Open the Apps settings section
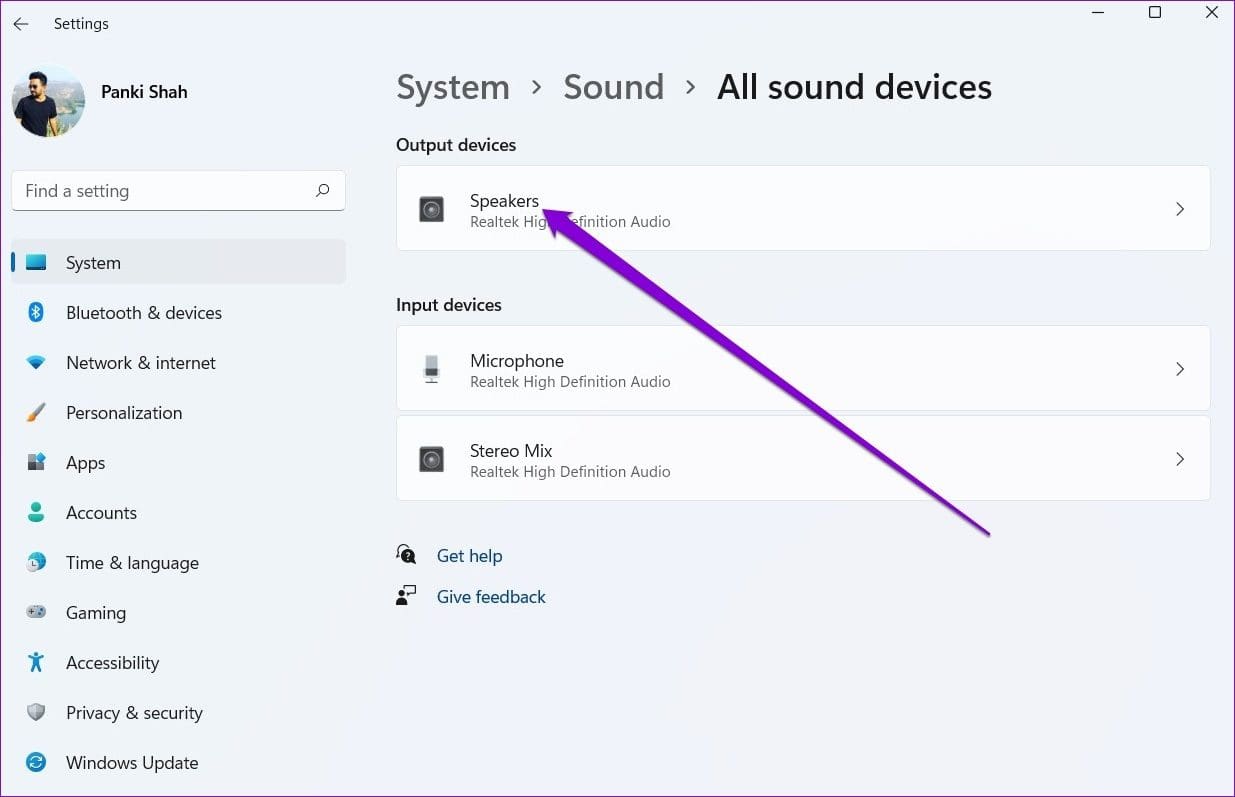1235x797 pixels. tap(85, 463)
